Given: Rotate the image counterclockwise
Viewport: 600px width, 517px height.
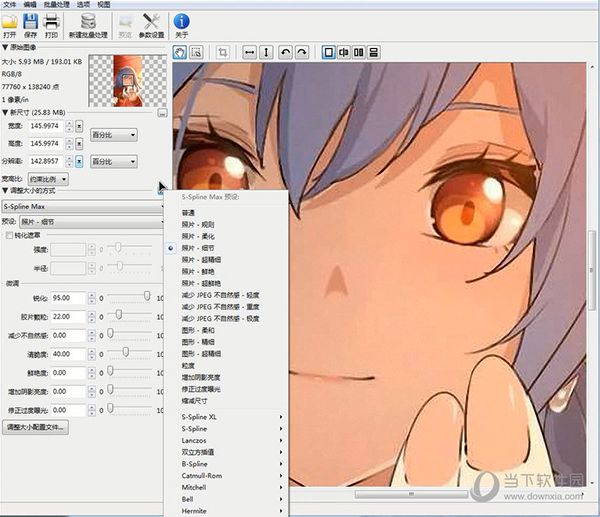Looking at the screenshot, I should 285,52.
